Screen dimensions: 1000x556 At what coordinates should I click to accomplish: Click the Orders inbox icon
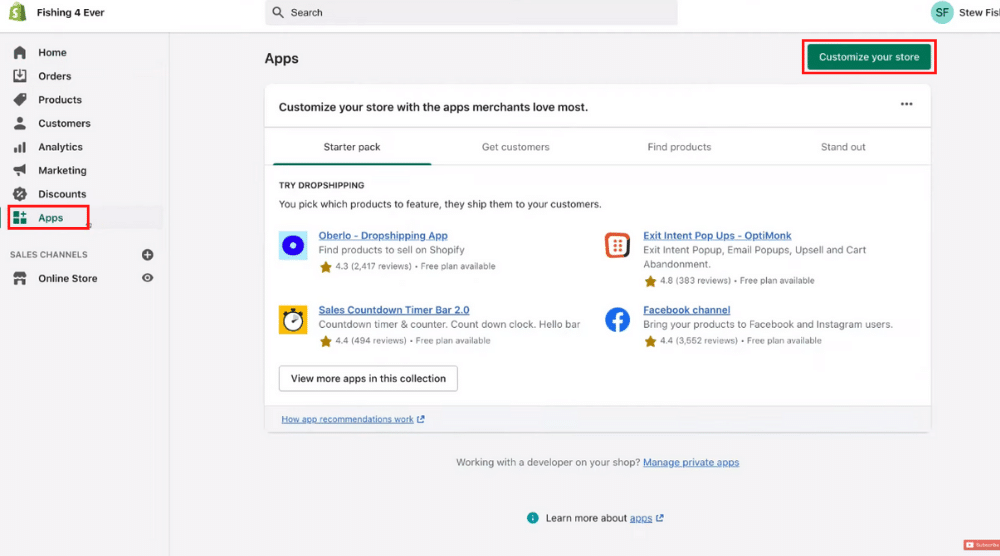(20, 76)
